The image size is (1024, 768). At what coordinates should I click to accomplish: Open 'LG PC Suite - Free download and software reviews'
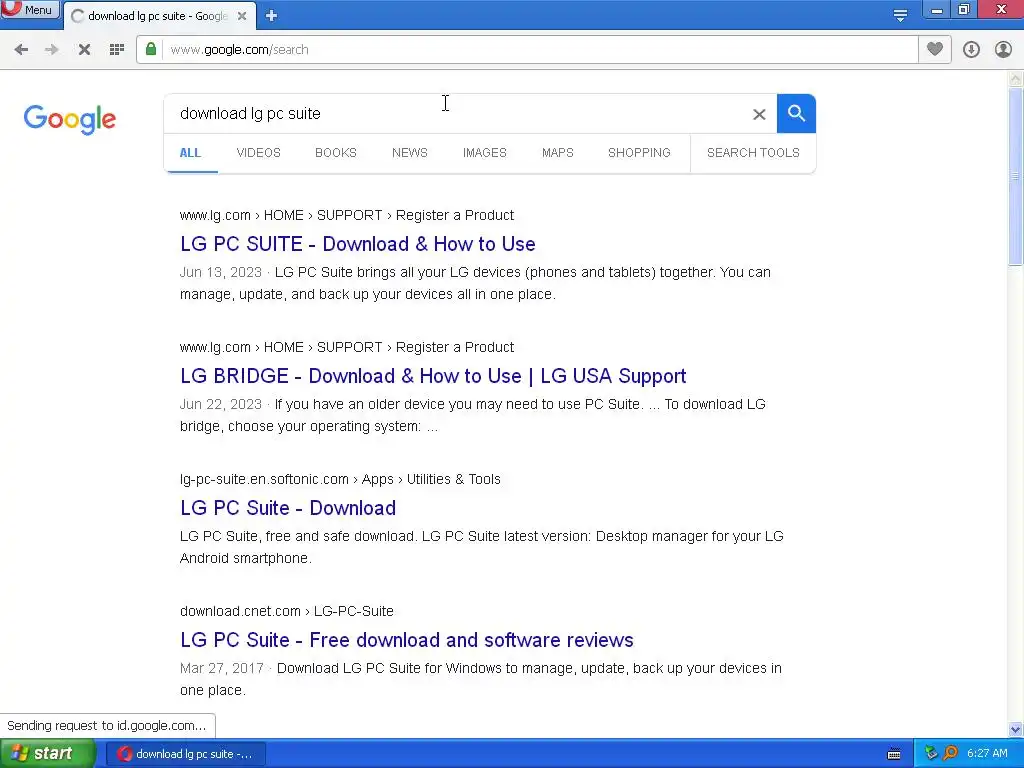pos(407,640)
